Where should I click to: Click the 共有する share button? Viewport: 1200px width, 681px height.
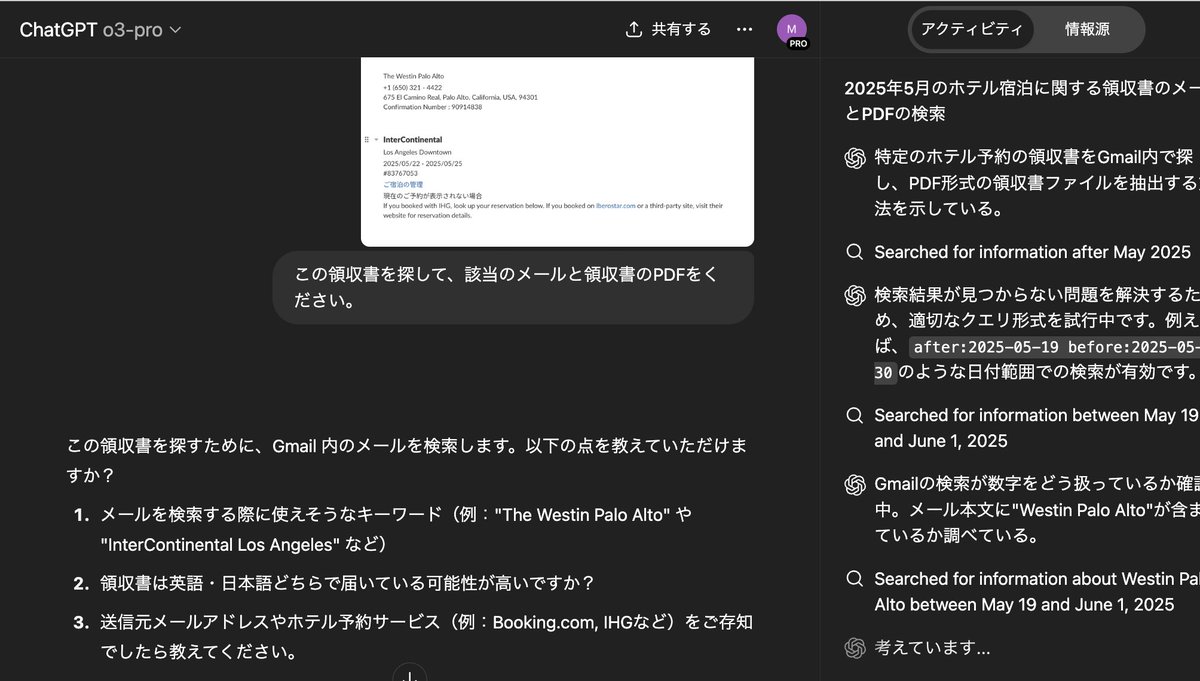668,29
